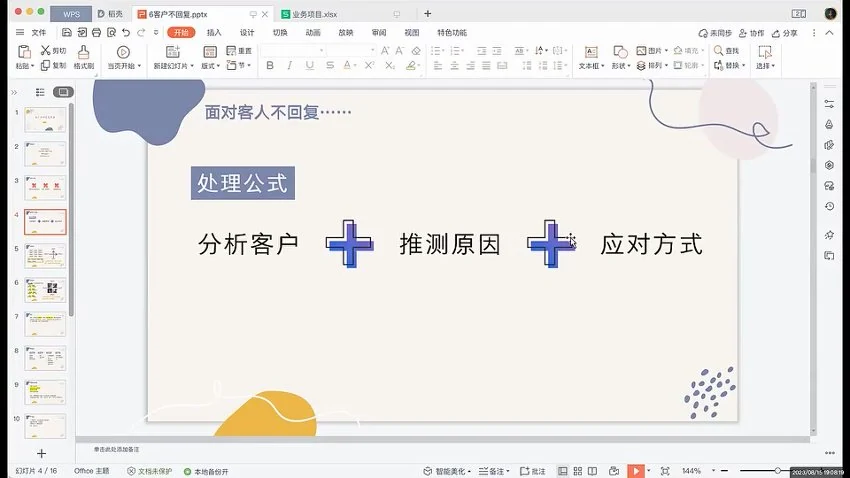Click the zoom slider handle

tap(777, 470)
